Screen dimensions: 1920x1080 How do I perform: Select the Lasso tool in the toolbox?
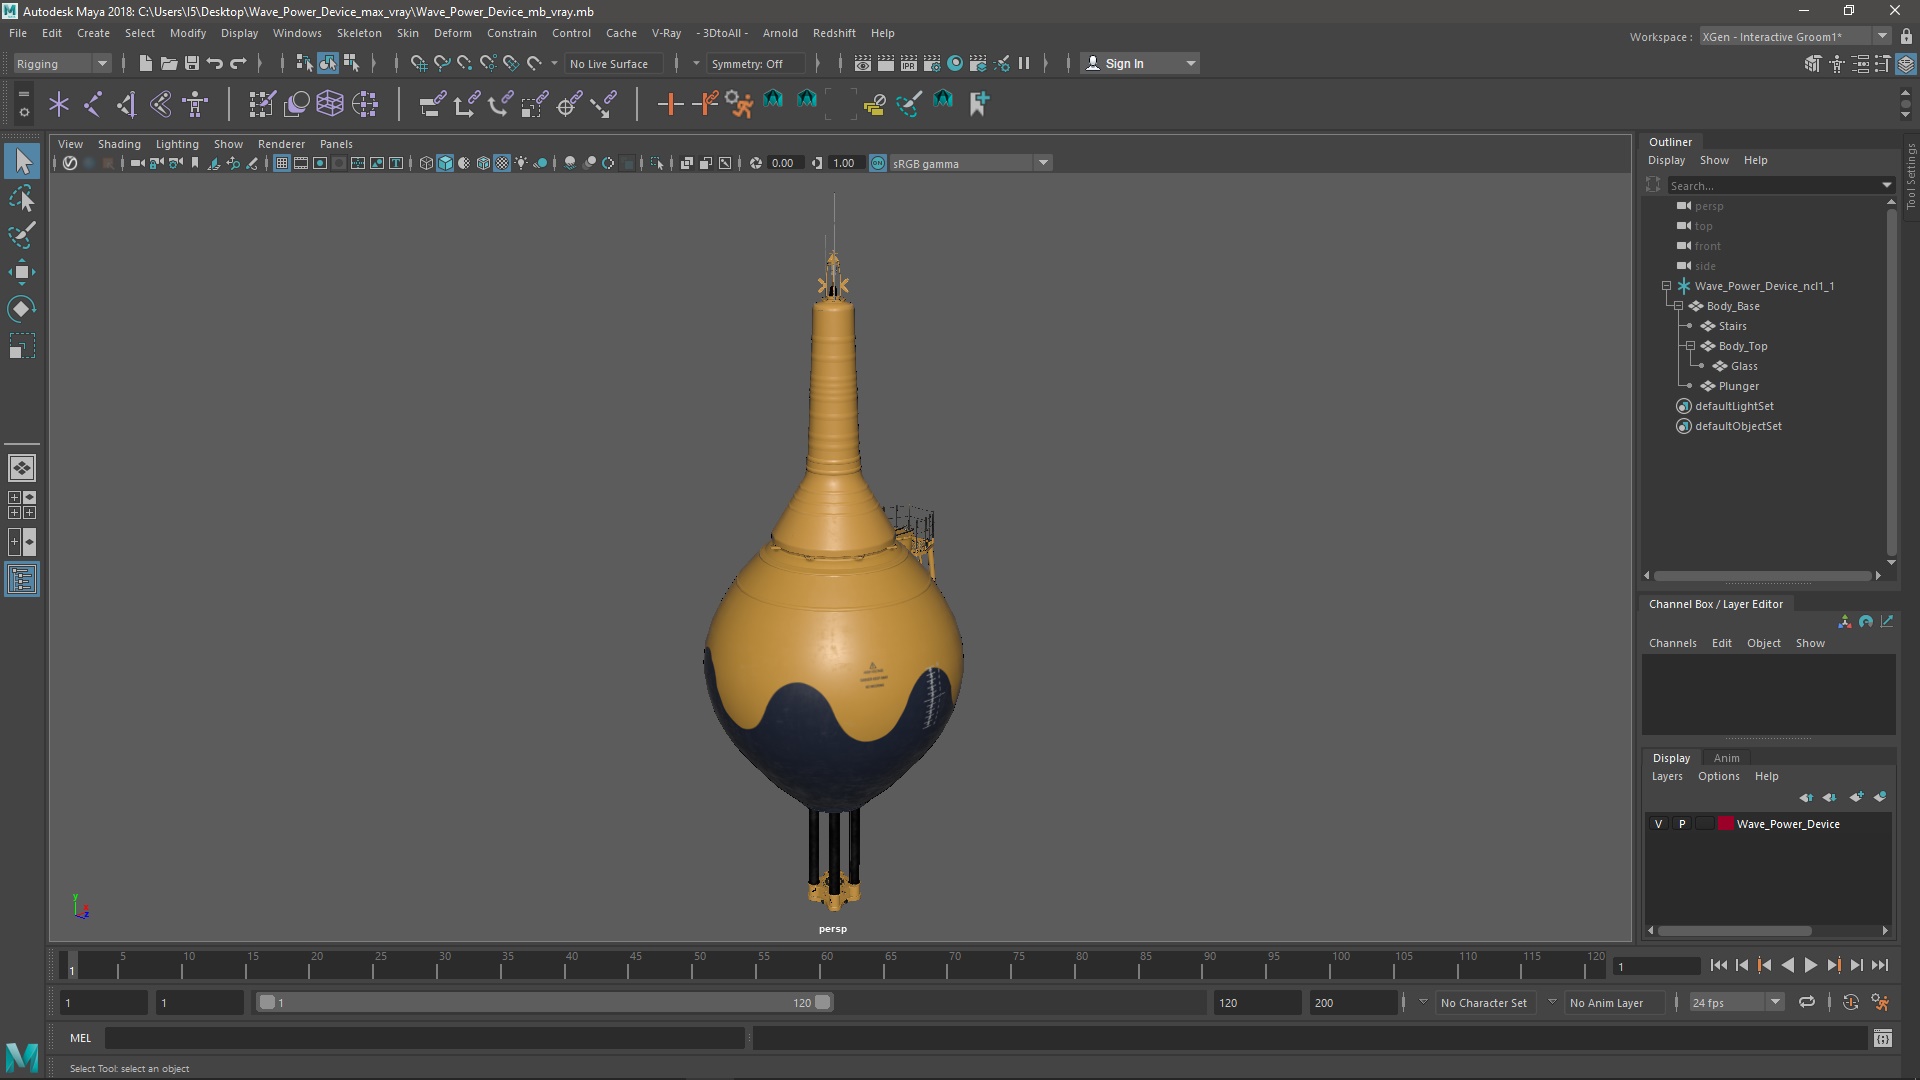[22, 199]
